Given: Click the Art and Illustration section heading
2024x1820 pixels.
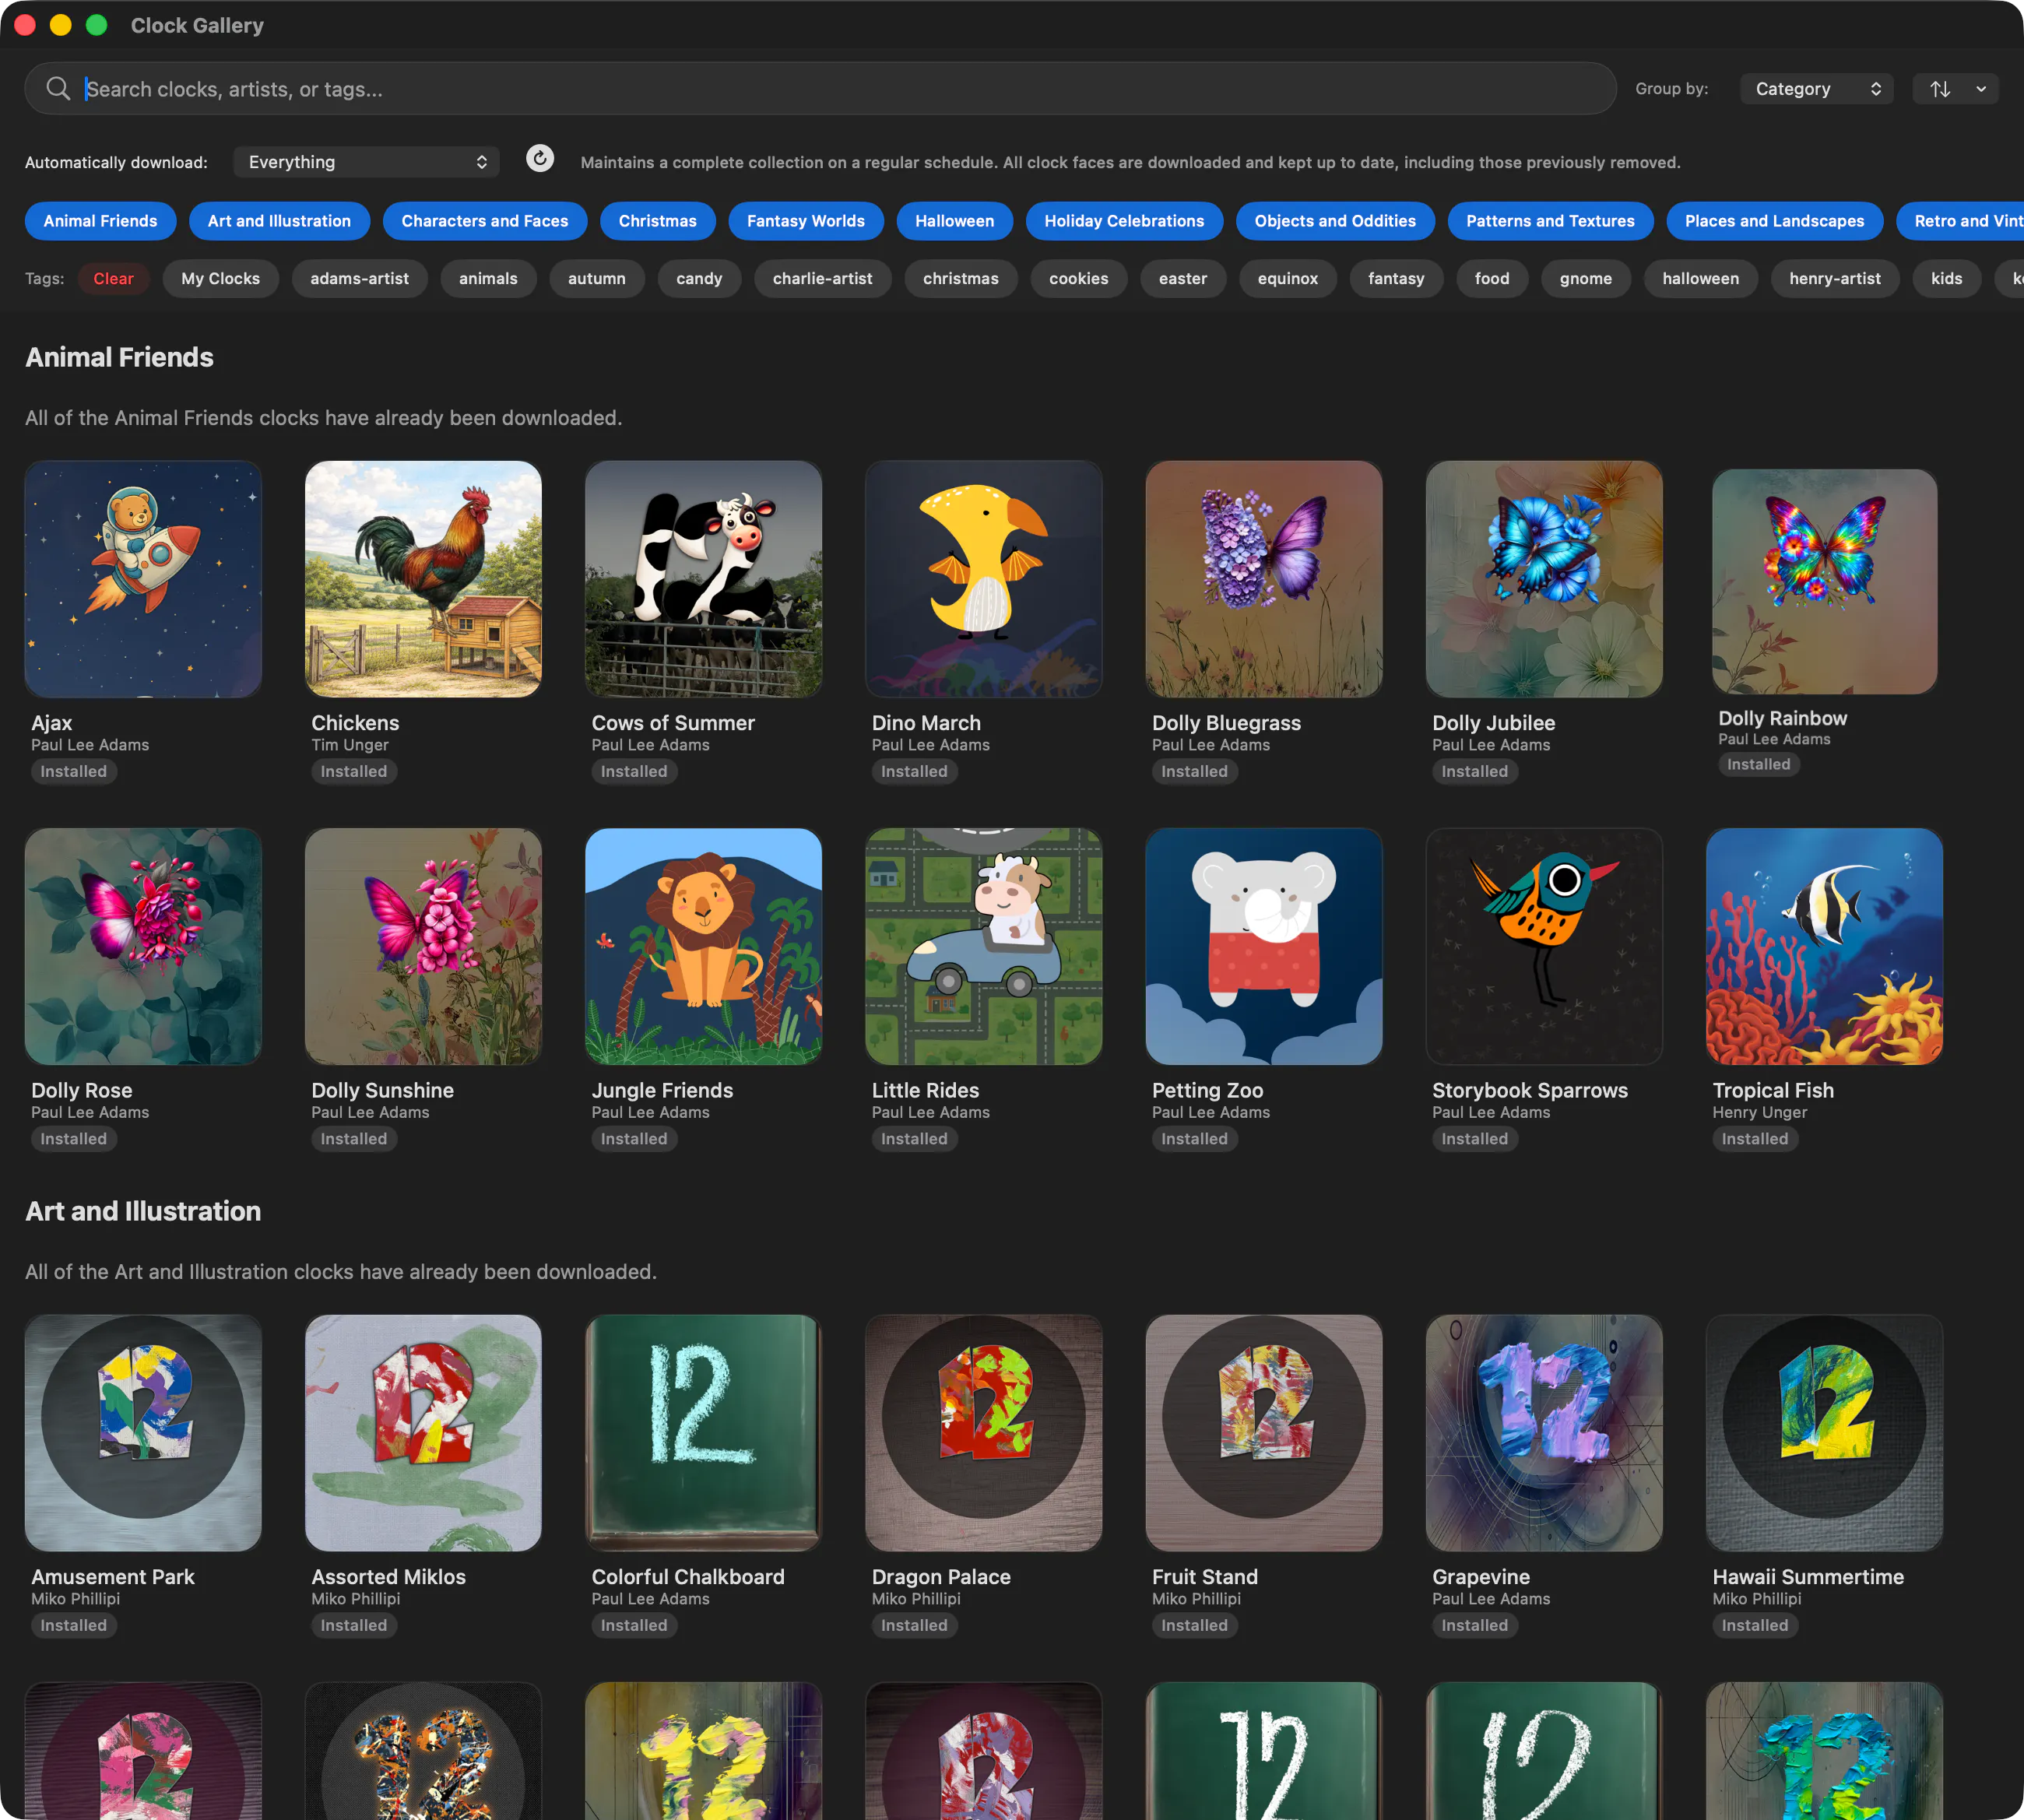Looking at the screenshot, I should click(x=143, y=1211).
